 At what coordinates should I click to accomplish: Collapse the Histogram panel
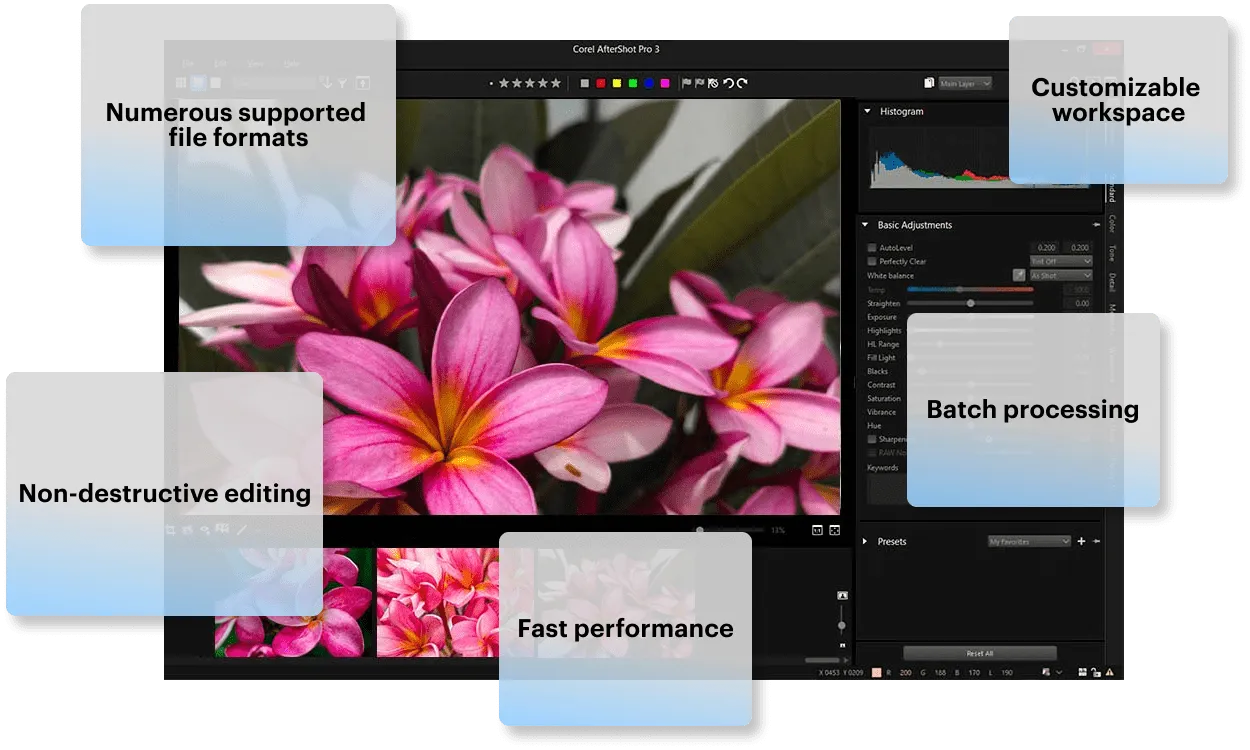point(867,112)
